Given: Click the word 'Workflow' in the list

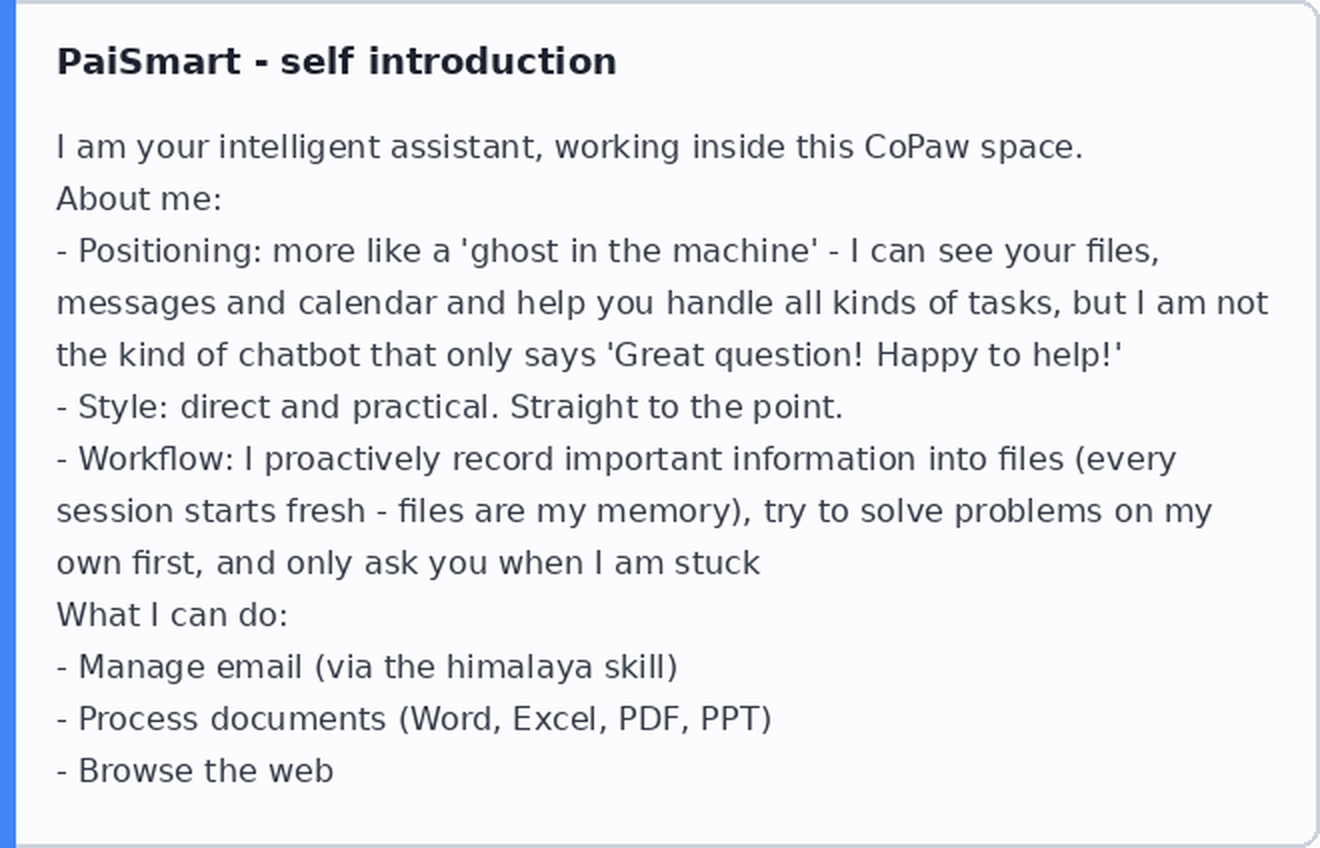Looking at the screenshot, I should click(155, 459).
